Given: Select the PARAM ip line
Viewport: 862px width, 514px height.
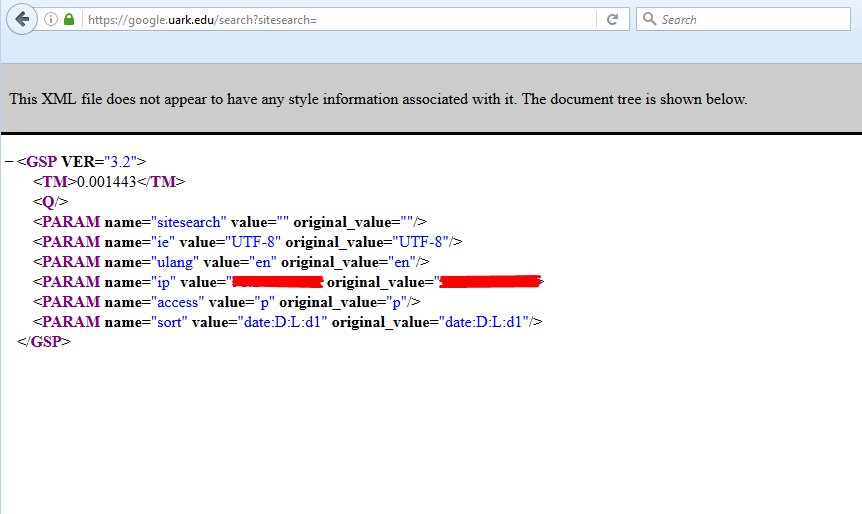Looking at the screenshot, I should pos(289,282).
